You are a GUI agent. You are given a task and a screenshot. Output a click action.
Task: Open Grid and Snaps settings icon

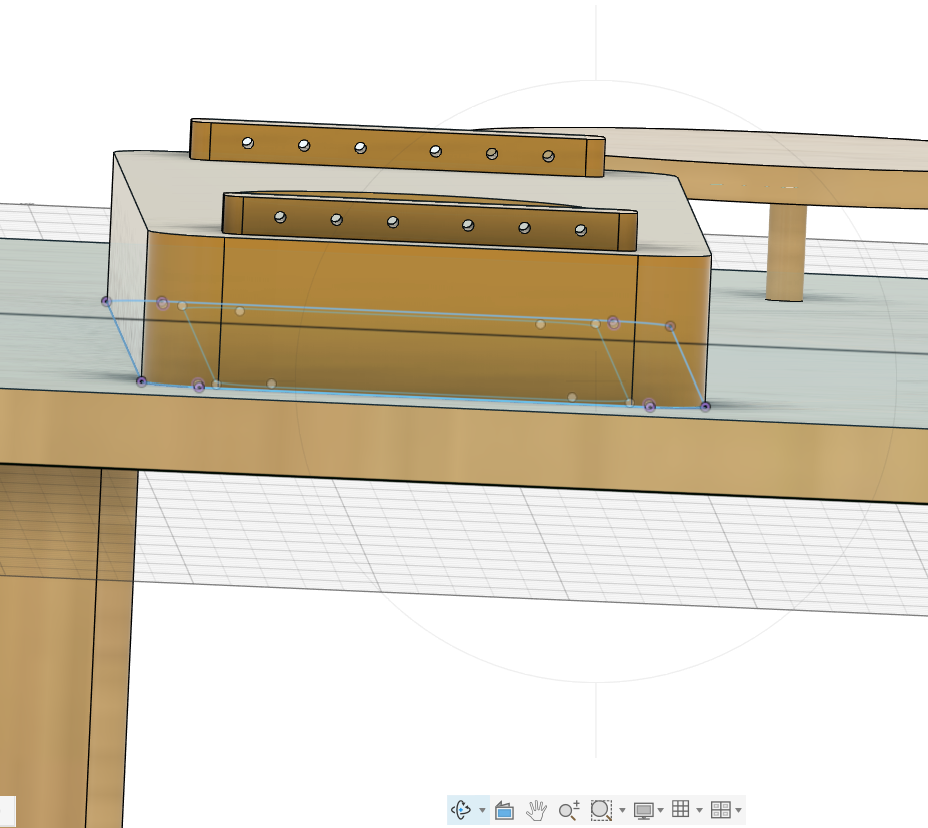click(681, 809)
